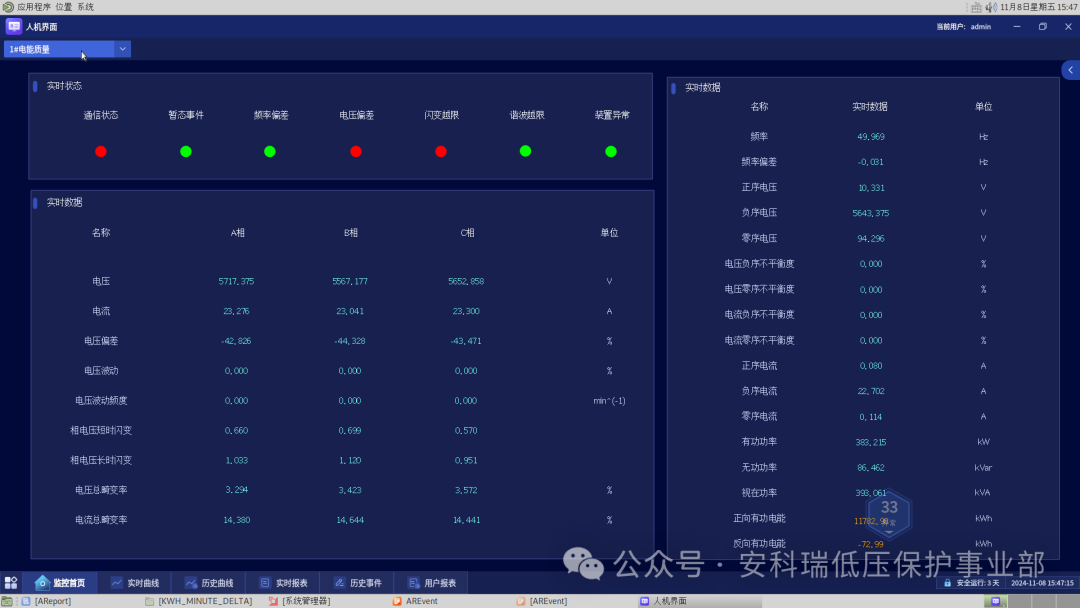Open the 位置 system menu

tap(64, 7)
